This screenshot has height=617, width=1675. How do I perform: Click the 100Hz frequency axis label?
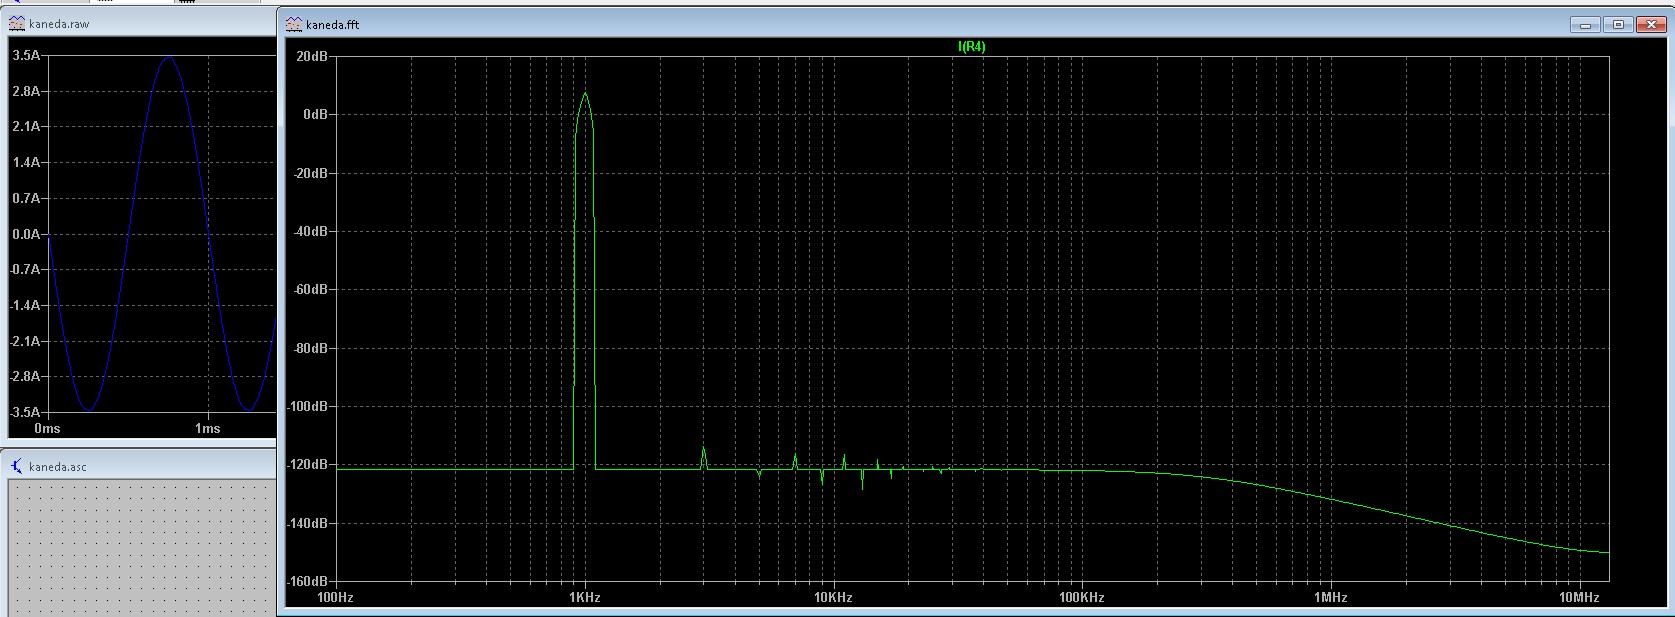[335, 597]
